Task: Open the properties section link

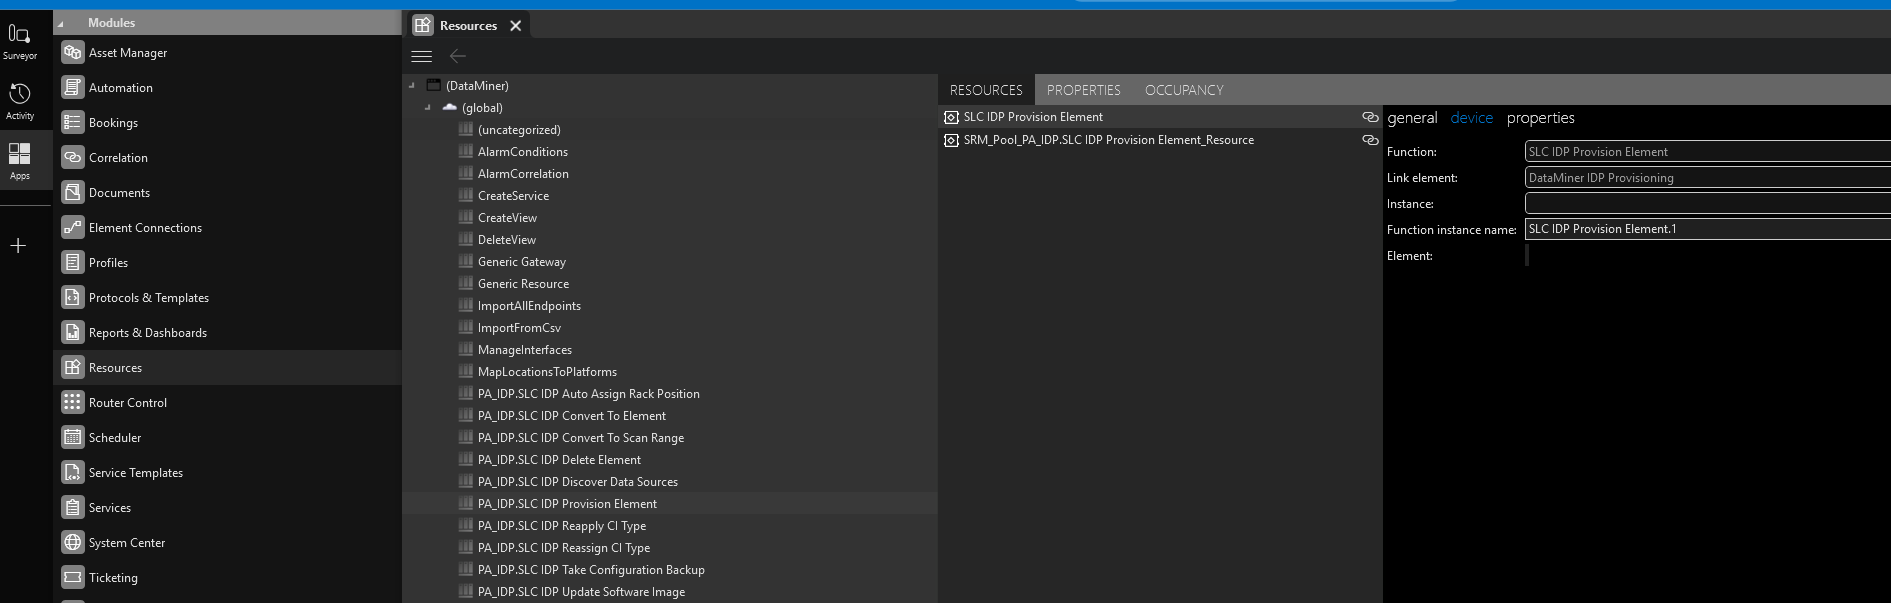Action: (1540, 118)
